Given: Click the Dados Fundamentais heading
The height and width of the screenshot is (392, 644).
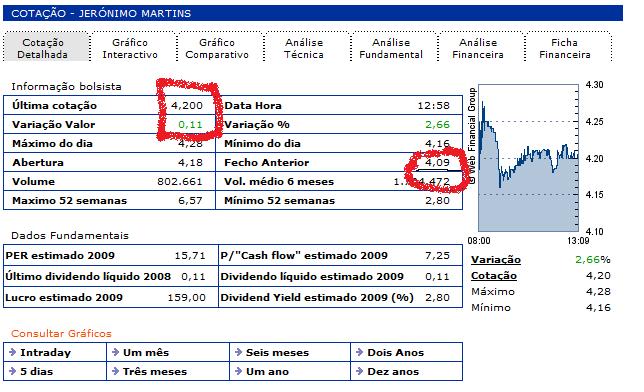Looking at the screenshot, I should 70,235.
